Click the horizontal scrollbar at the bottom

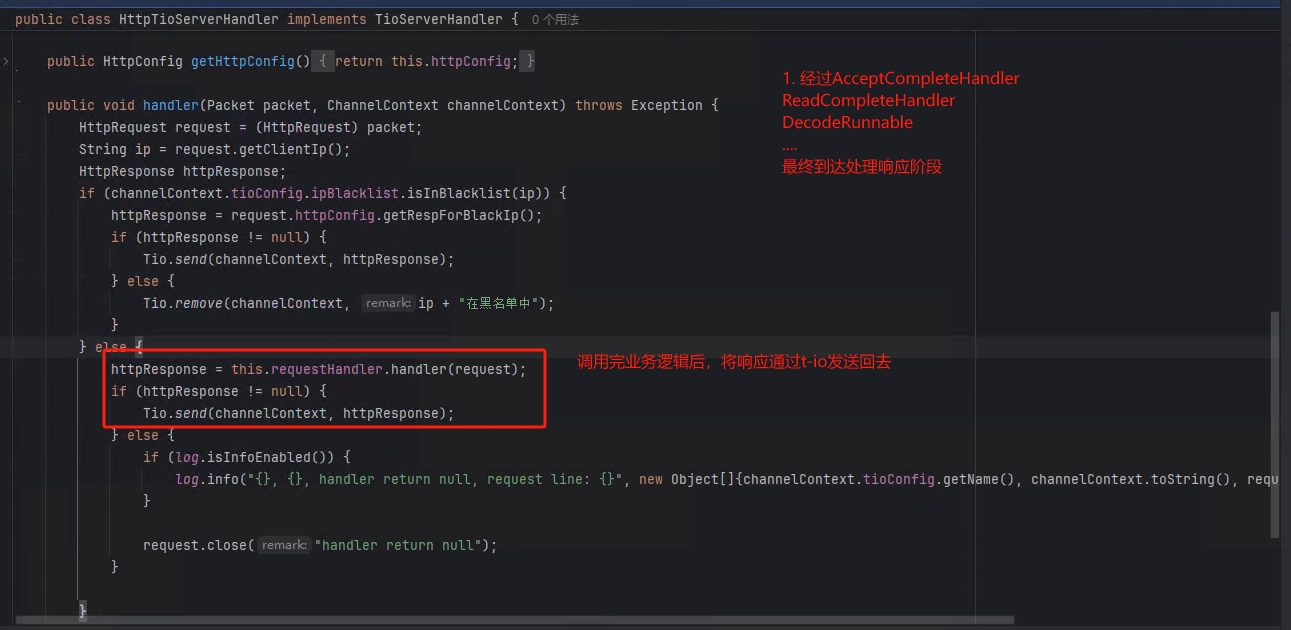click(x=510, y=620)
